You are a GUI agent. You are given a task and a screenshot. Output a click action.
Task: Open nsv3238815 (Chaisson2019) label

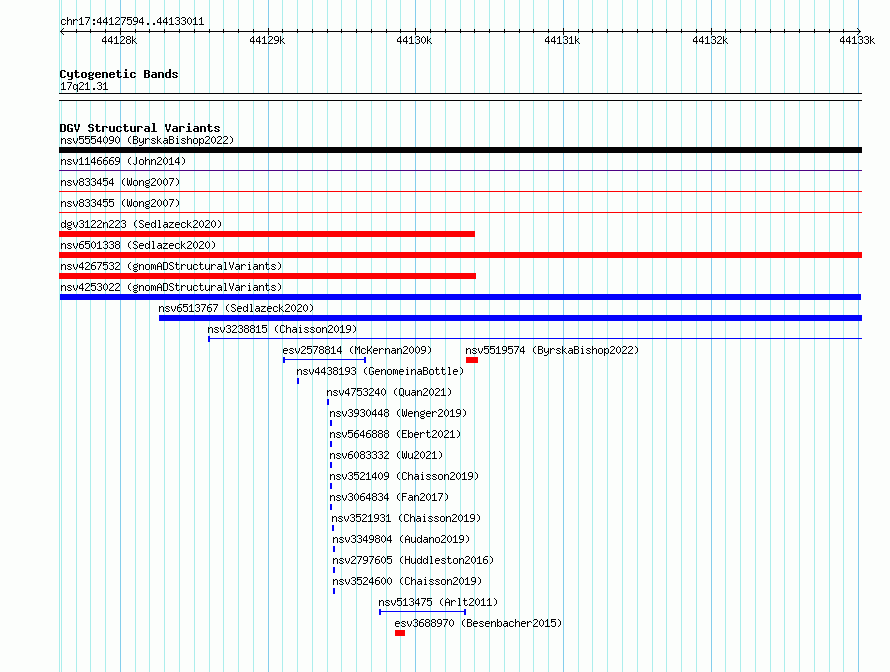[282, 329]
